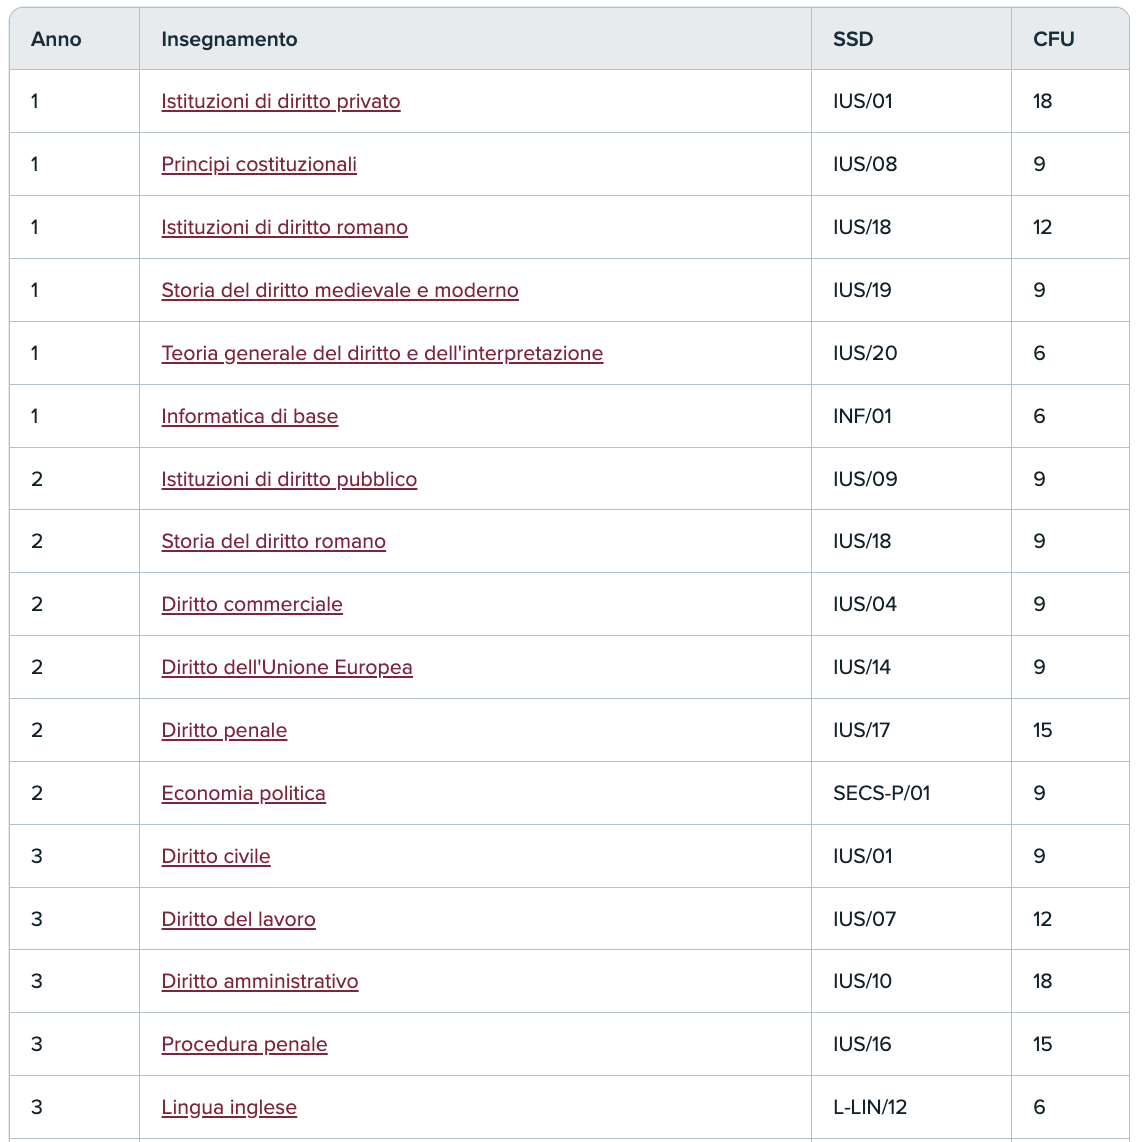Viewport: 1146px width, 1142px height.
Task: Select the Economia politica link
Action: pos(243,793)
